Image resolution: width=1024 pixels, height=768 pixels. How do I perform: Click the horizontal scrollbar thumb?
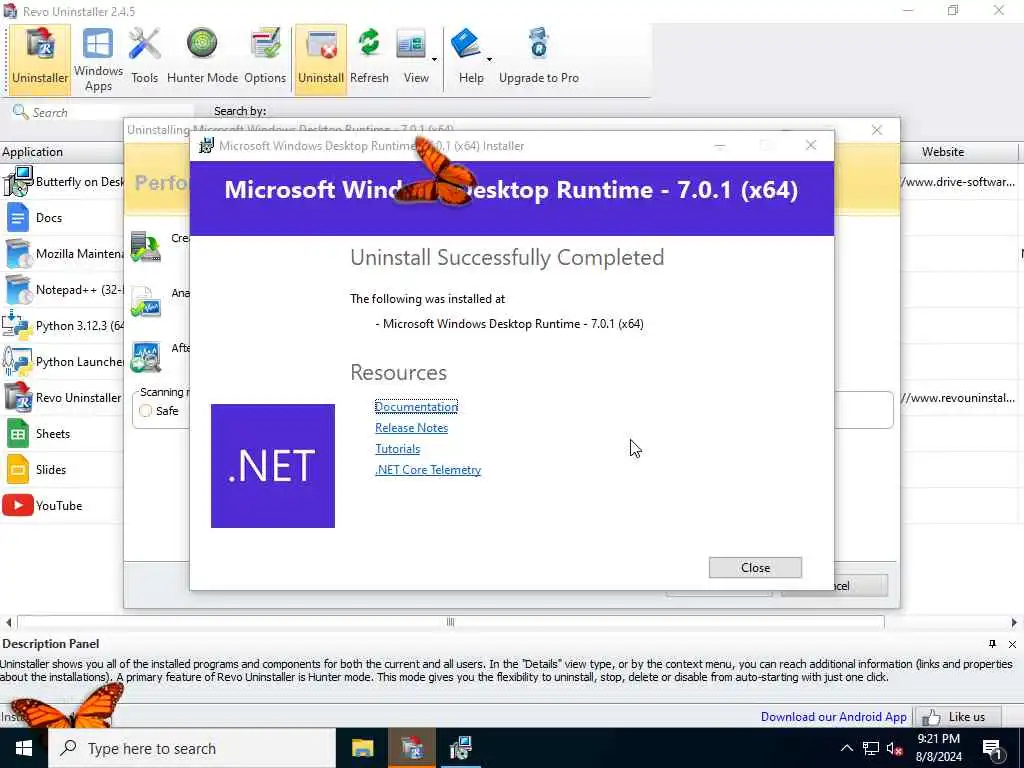tap(451, 622)
